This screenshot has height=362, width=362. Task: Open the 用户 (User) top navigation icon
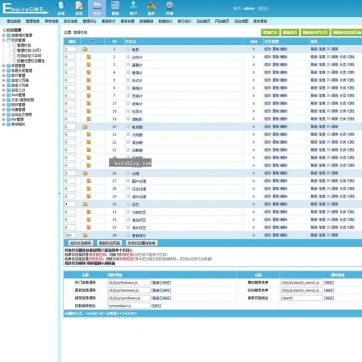click(x=133, y=8)
